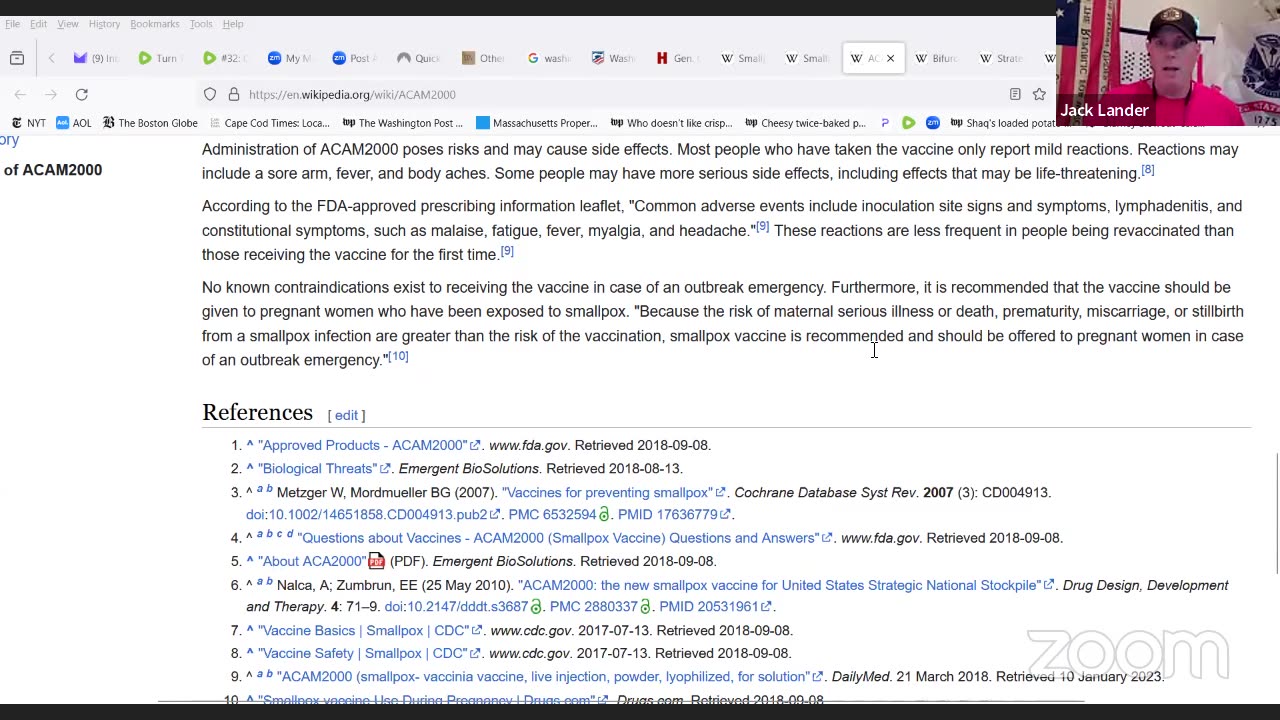The image size is (1280, 720).
Task: Open the Edit menu
Action: pyautogui.click(x=38, y=24)
